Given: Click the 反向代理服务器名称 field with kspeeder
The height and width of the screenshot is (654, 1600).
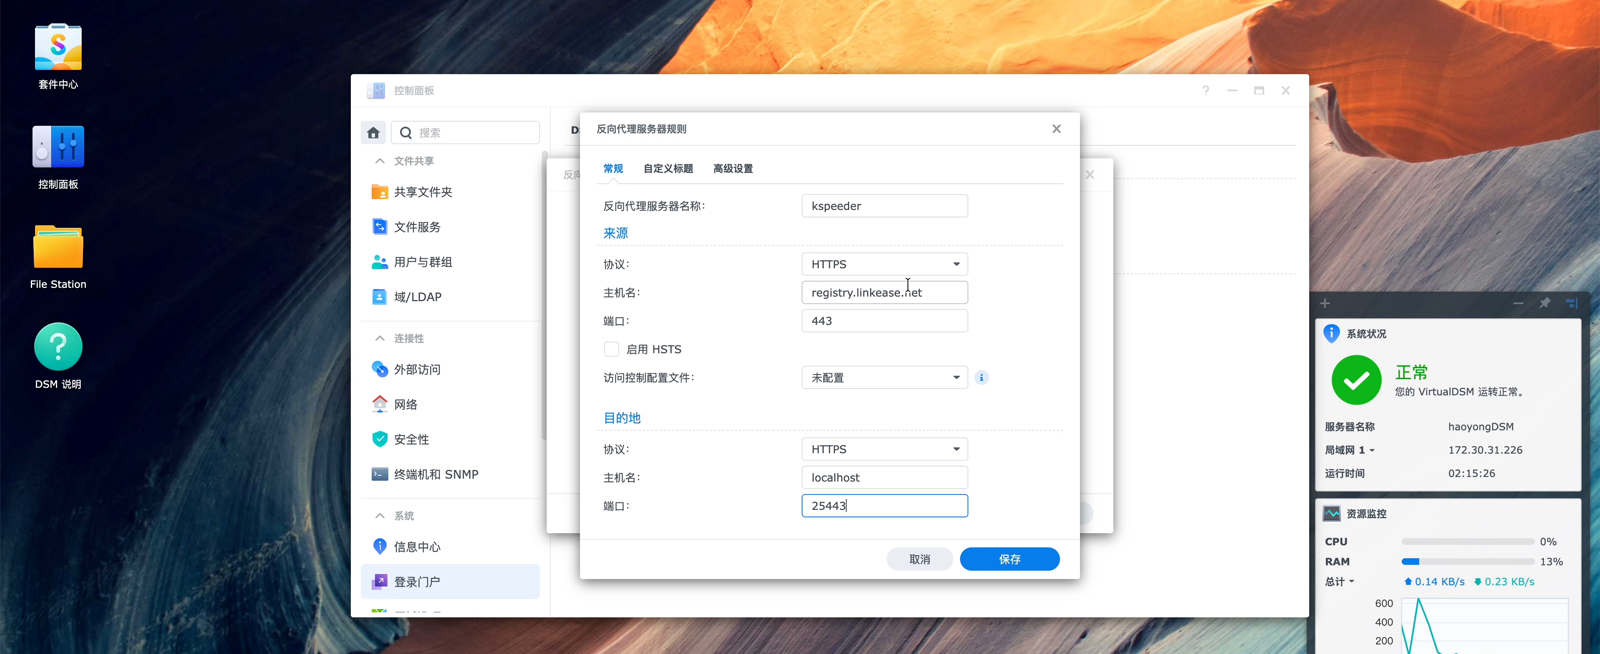Looking at the screenshot, I should pyautogui.click(x=885, y=206).
